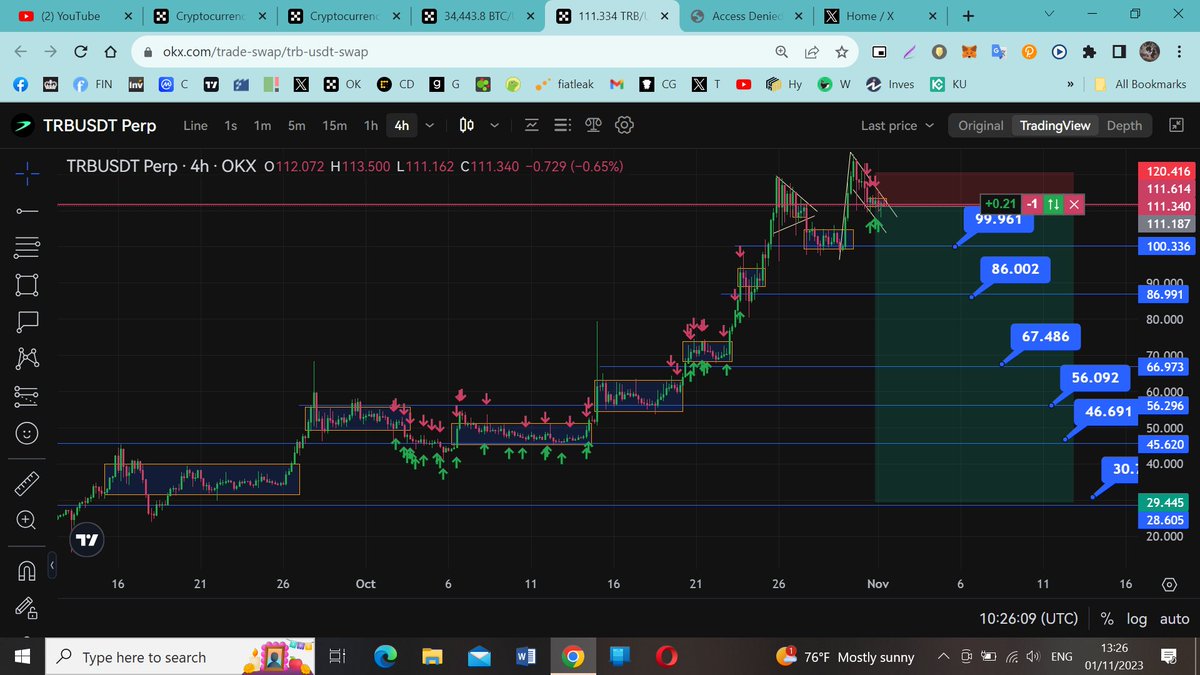
Task: Select the 4h timeframe
Action: pyautogui.click(x=402, y=125)
